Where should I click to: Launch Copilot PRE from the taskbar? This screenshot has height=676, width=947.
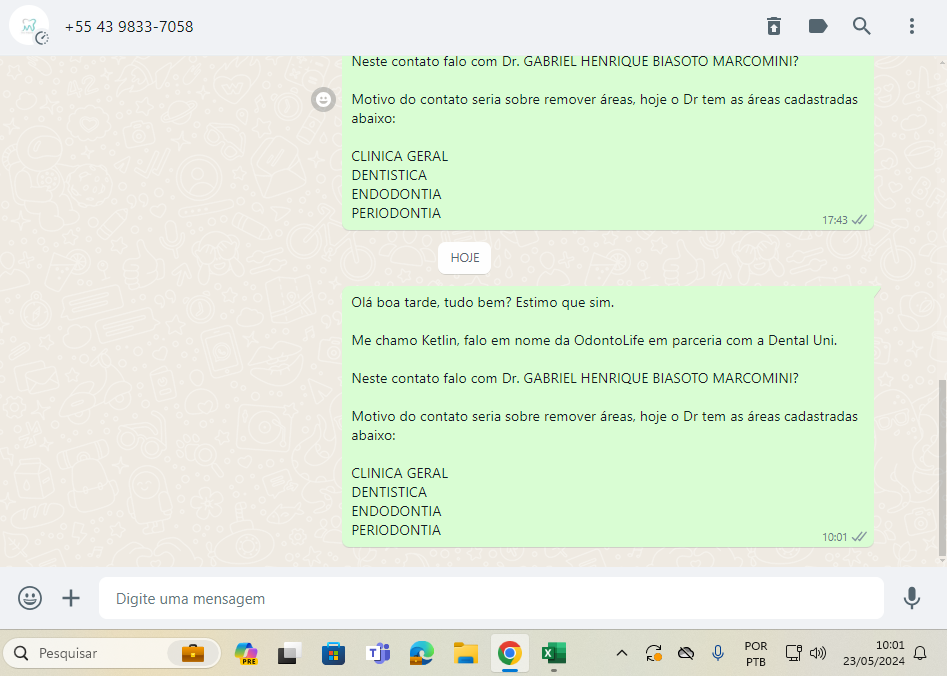coord(246,653)
